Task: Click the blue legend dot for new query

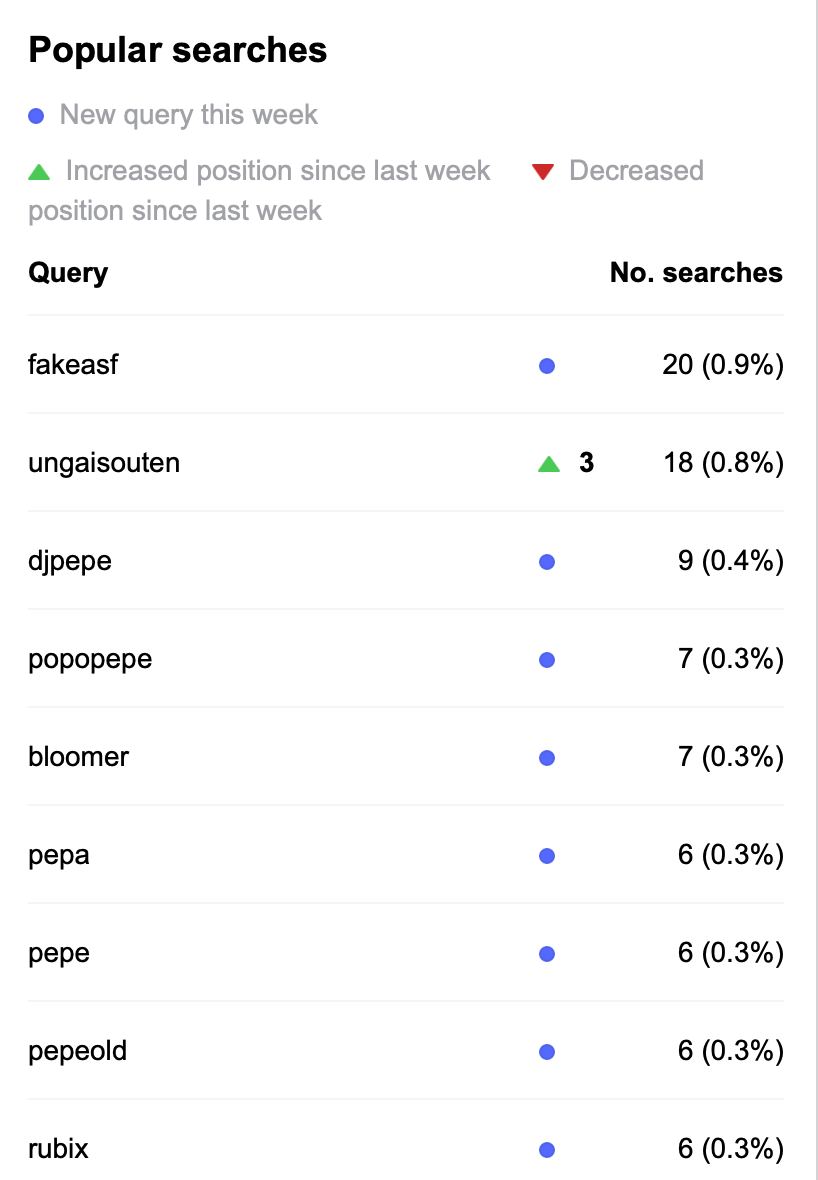Action: 36,116
